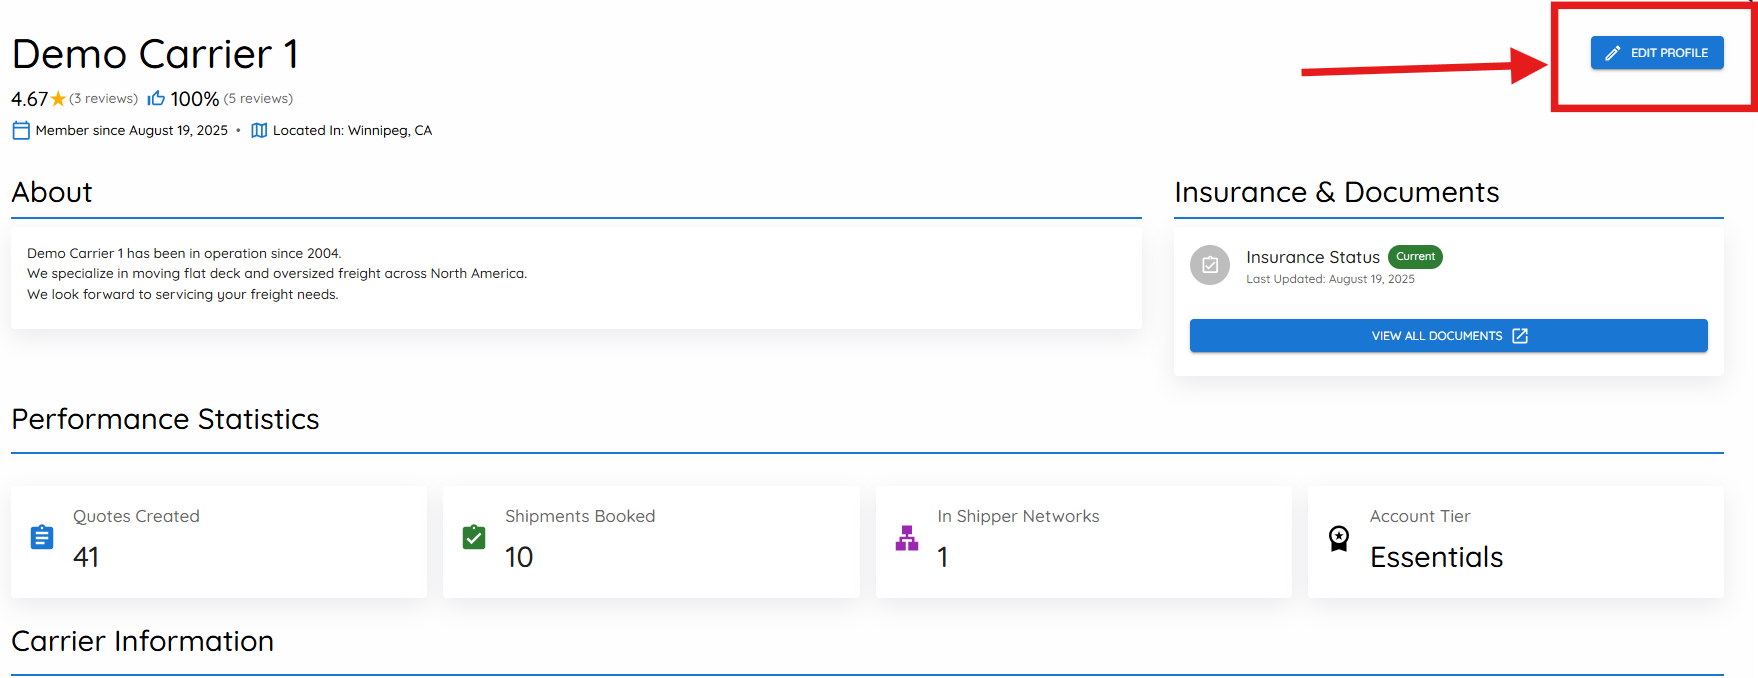Open View All Documents button
Viewport: 1758px width, 678px height.
click(x=1448, y=336)
